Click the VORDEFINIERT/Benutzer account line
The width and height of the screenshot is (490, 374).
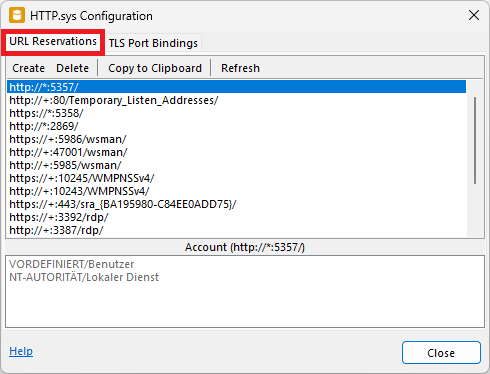pos(72,264)
